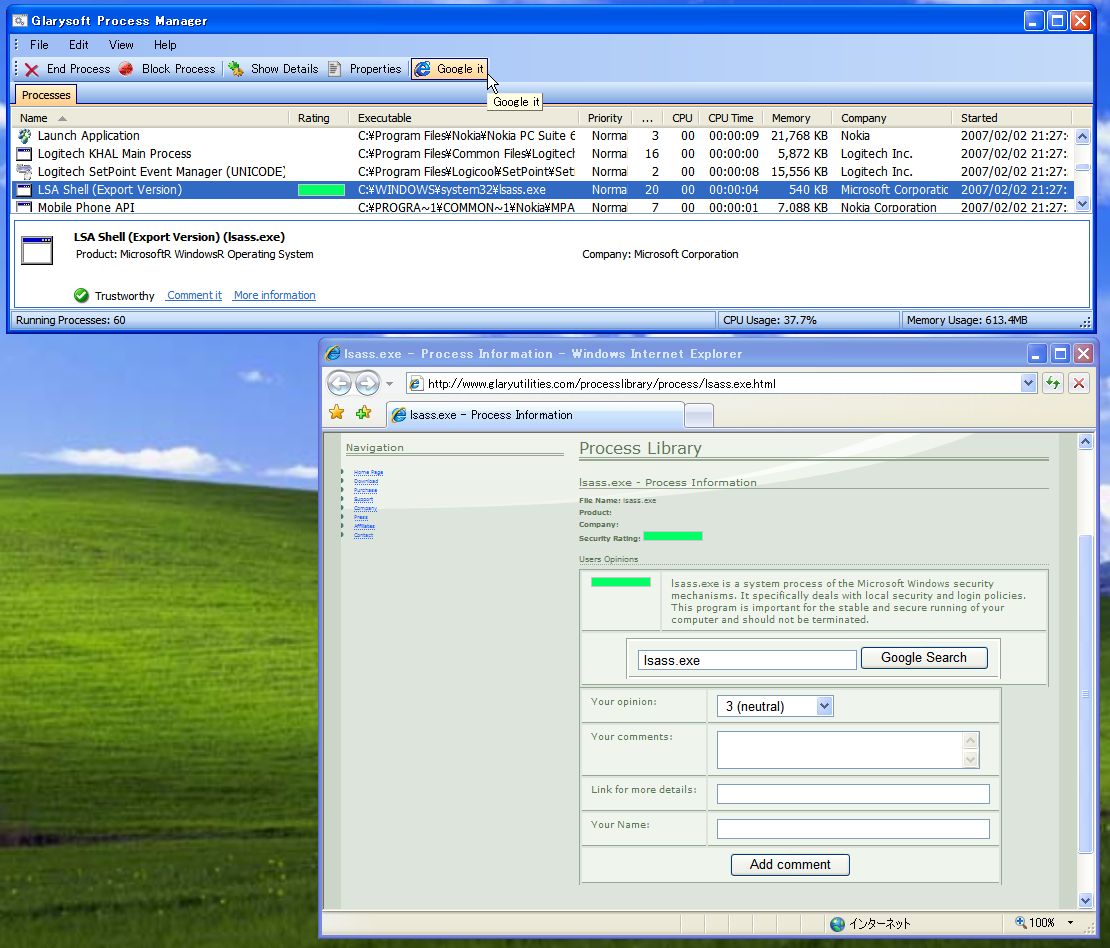Sort by the Memory column header
The width and height of the screenshot is (1110, 948).
tap(799, 118)
